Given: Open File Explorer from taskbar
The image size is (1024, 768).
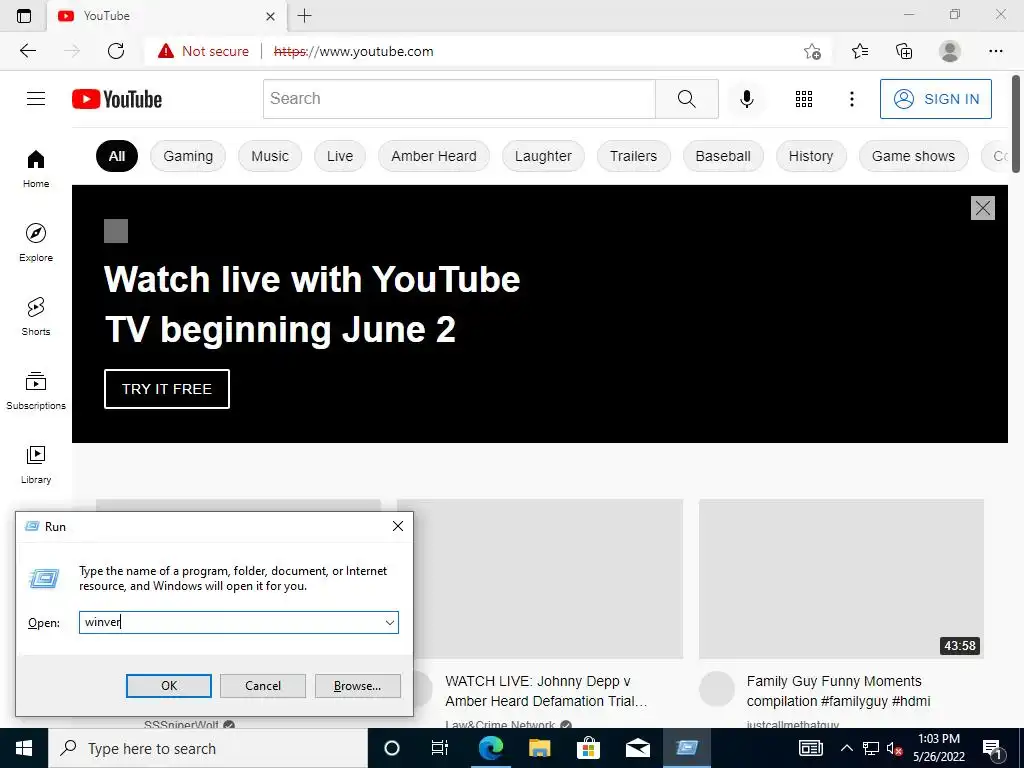Looking at the screenshot, I should pyautogui.click(x=539, y=748).
